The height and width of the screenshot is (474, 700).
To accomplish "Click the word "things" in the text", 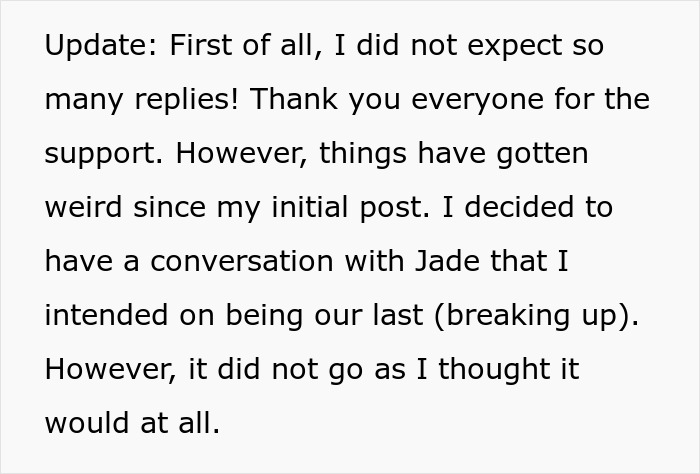I will point(376,155).
